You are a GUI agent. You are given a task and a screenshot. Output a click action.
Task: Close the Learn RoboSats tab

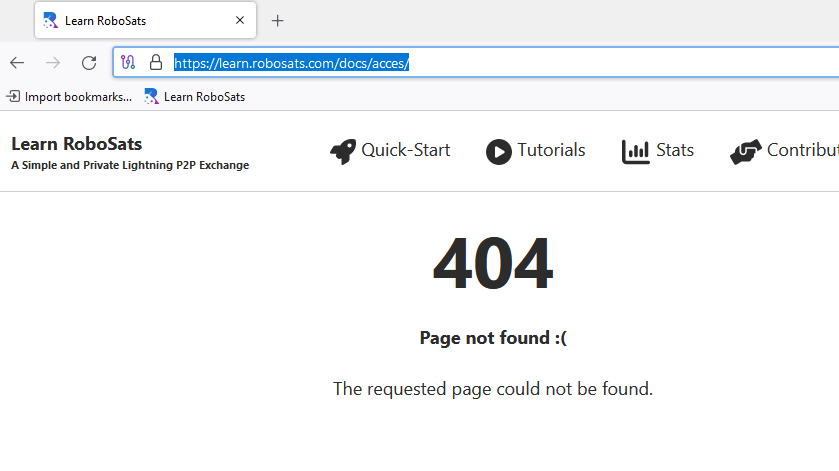tap(240, 20)
